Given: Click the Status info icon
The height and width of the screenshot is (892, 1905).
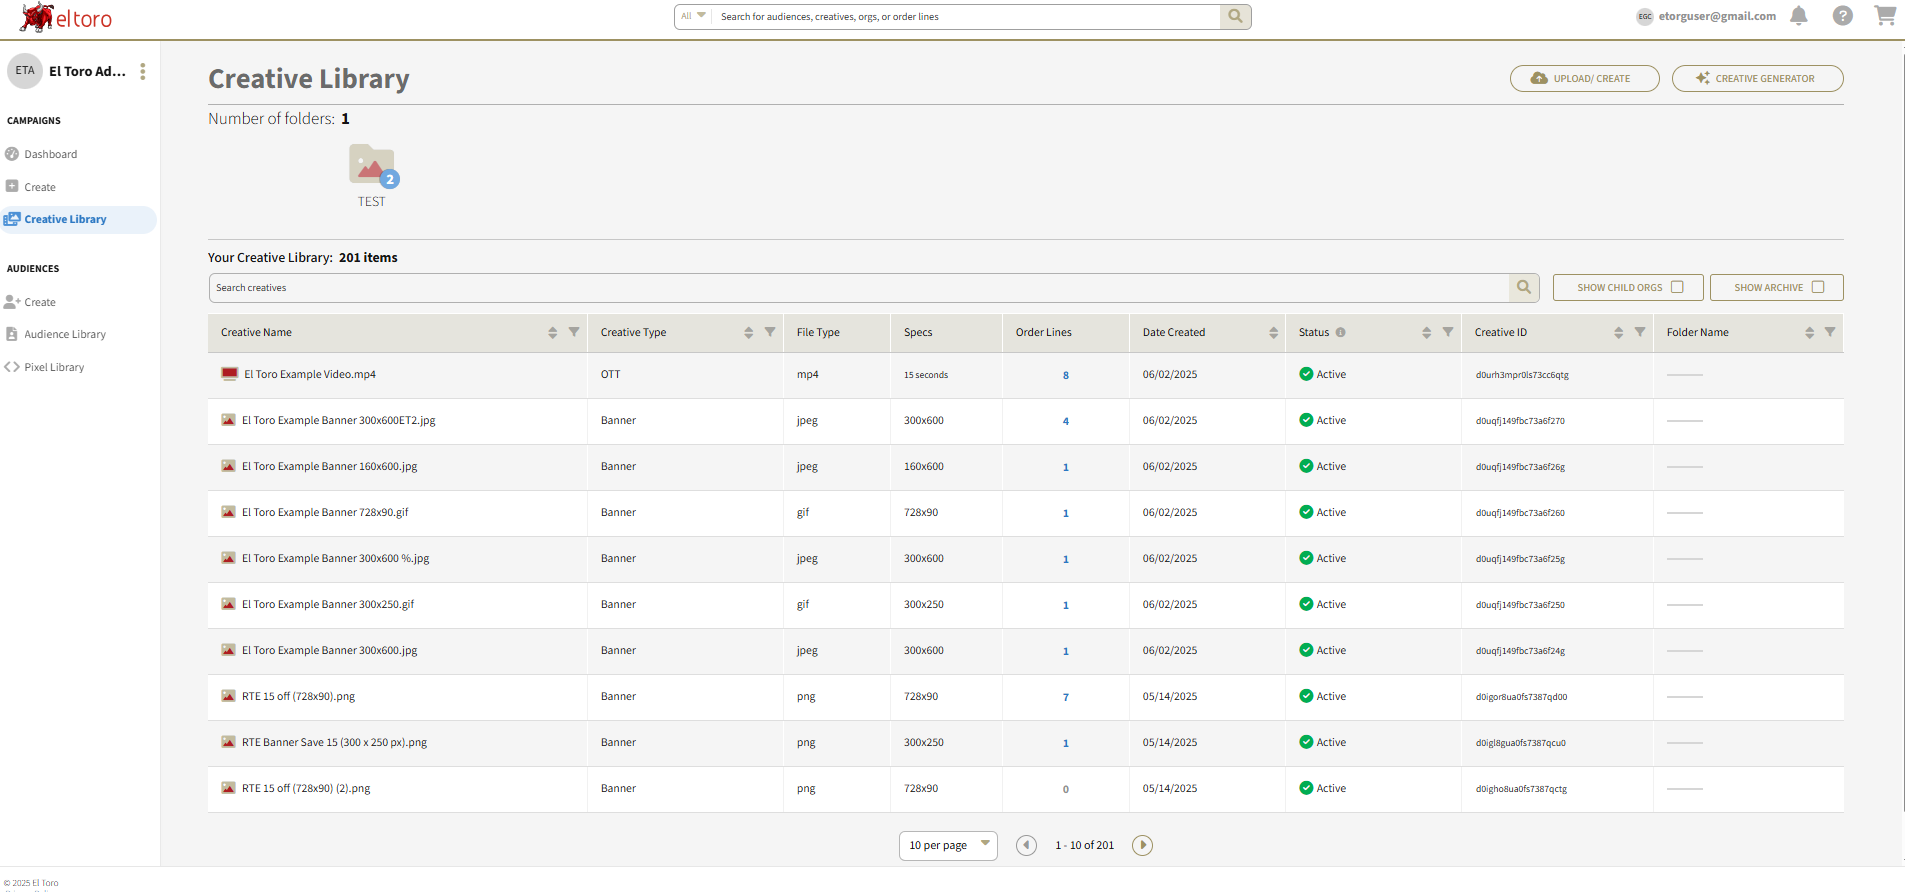Looking at the screenshot, I should click(1340, 333).
